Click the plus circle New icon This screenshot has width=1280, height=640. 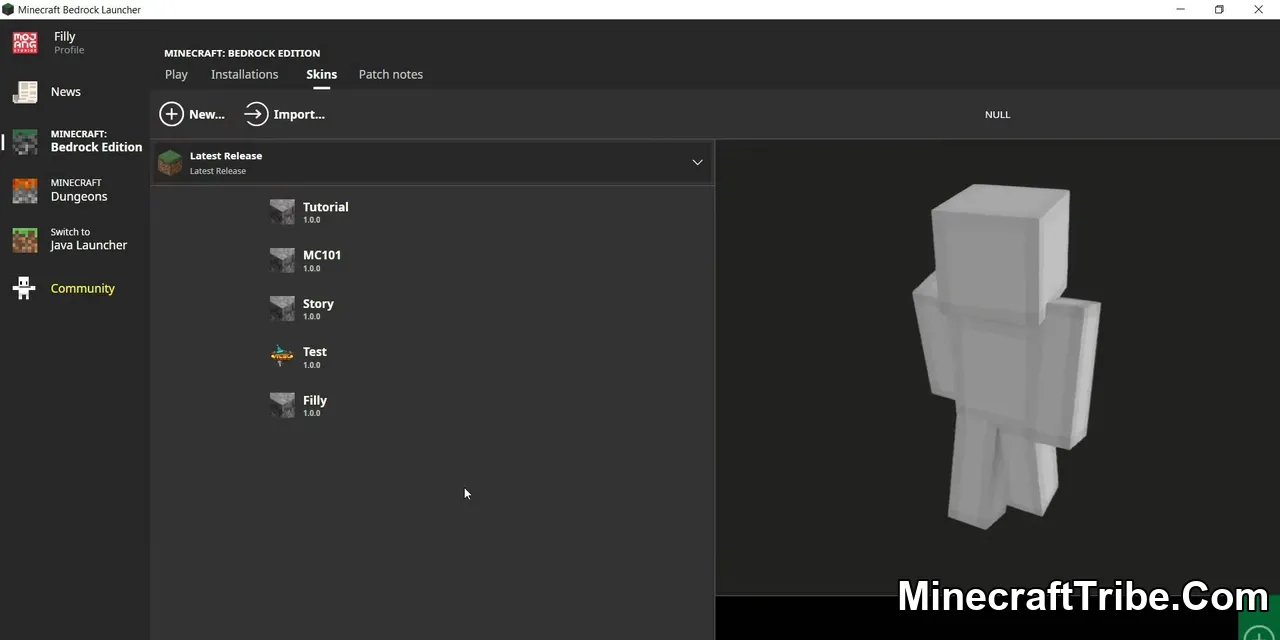click(x=172, y=114)
